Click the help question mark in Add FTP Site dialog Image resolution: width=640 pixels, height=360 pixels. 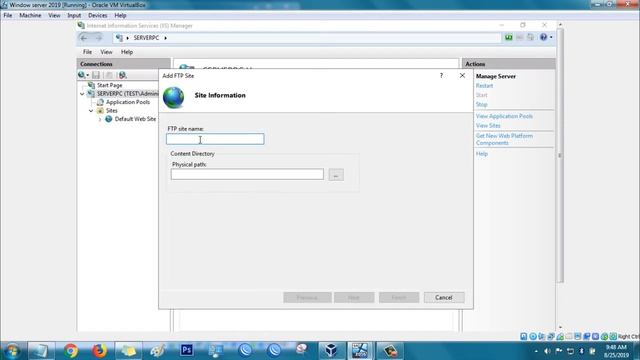(x=441, y=76)
